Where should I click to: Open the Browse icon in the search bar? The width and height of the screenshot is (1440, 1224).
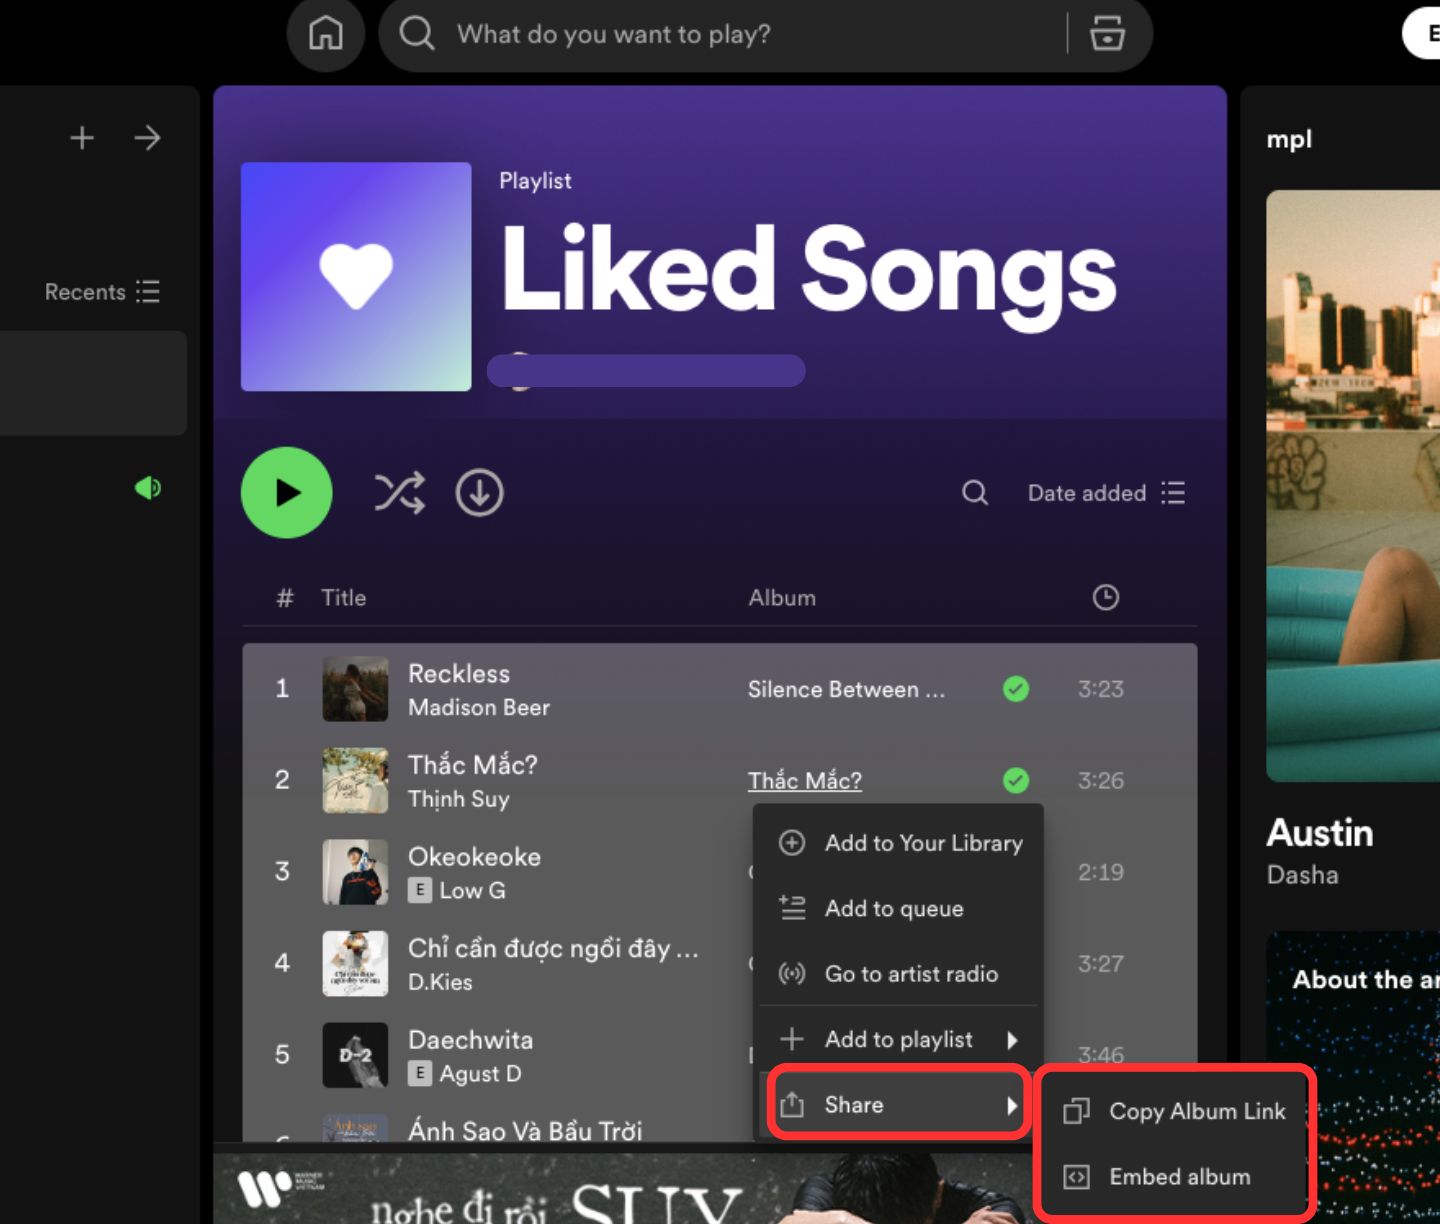[x=1107, y=33]
